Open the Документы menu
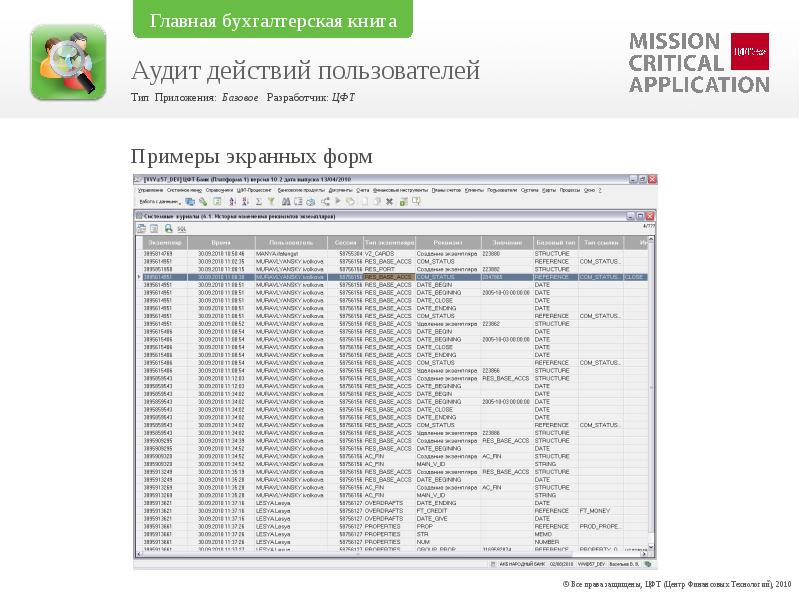The width and height of the screenshot is (800, 600). coord(338,188)
